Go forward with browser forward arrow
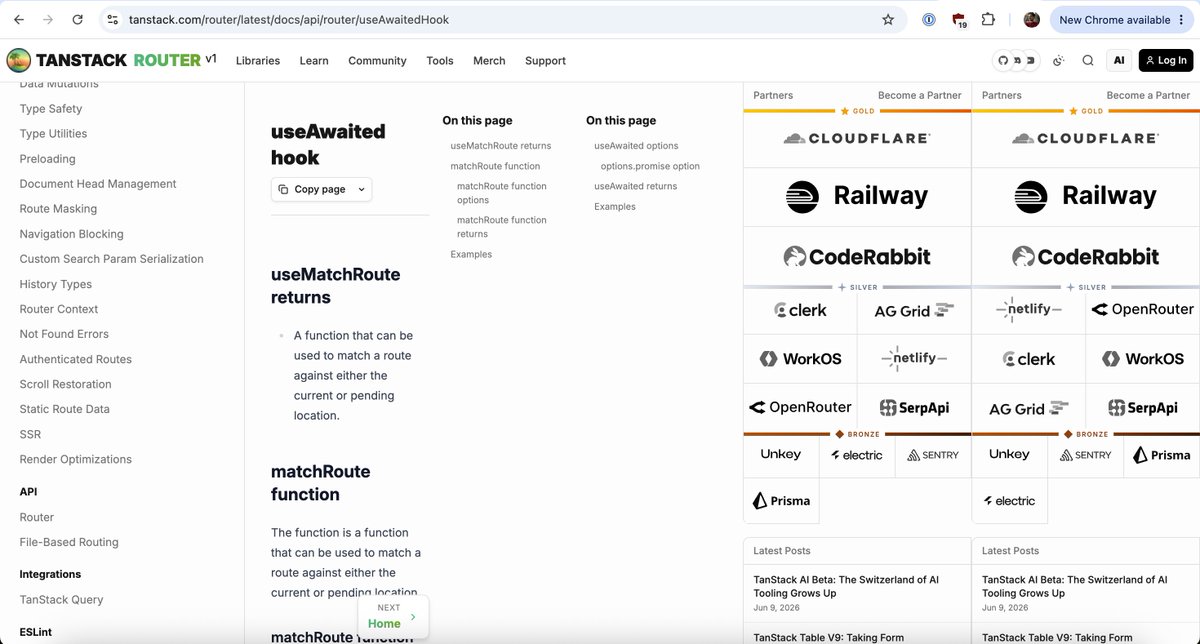Image resolution: width=1200 pixels, height=644 pixels. (48, 19)
